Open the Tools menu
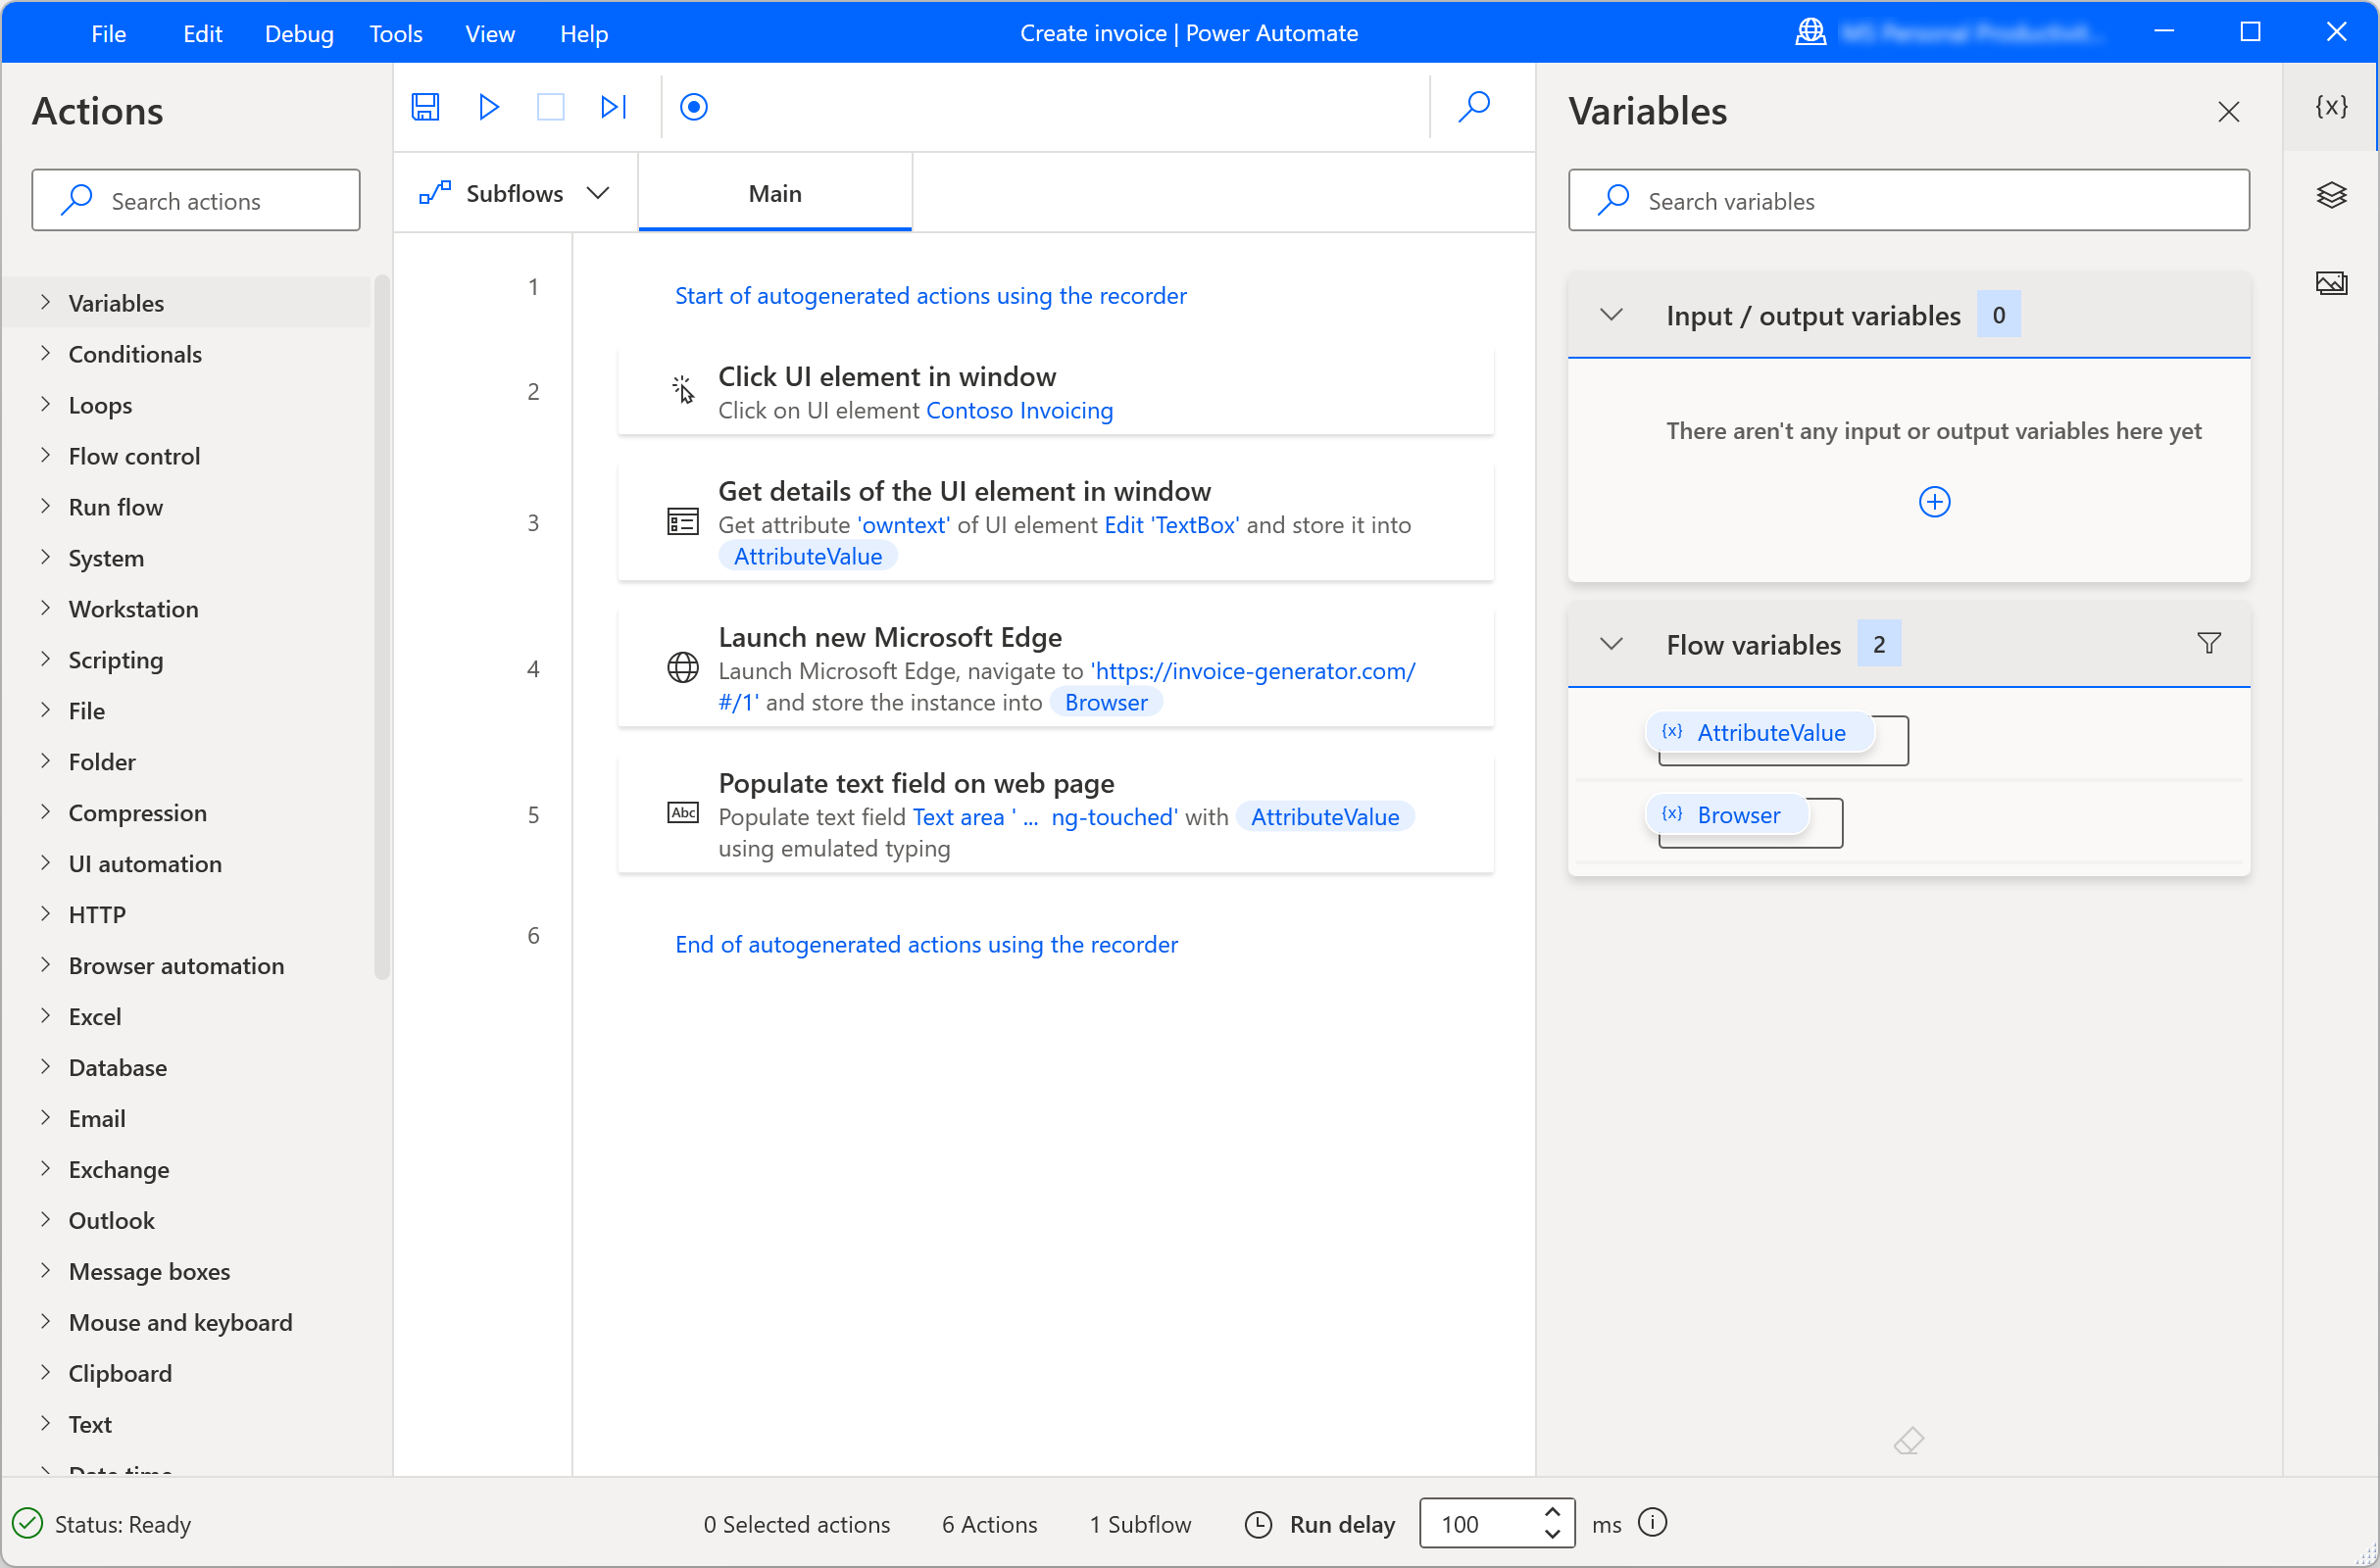The height and width of the screenshot is (1568, 2380). click(x=394, y=33)
